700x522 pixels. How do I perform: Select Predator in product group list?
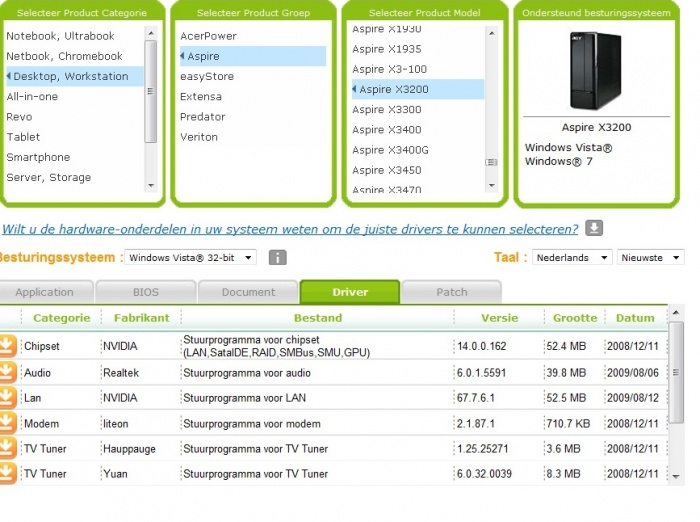coord(203,117)
